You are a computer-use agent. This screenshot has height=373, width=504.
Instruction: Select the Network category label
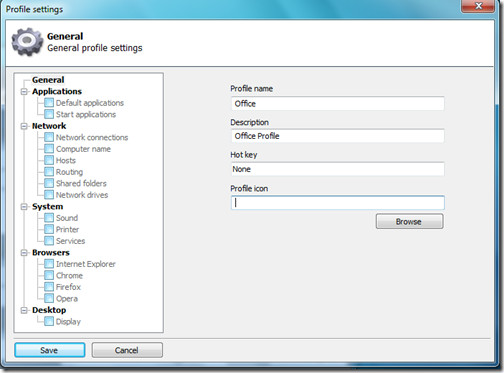(49, 126)
